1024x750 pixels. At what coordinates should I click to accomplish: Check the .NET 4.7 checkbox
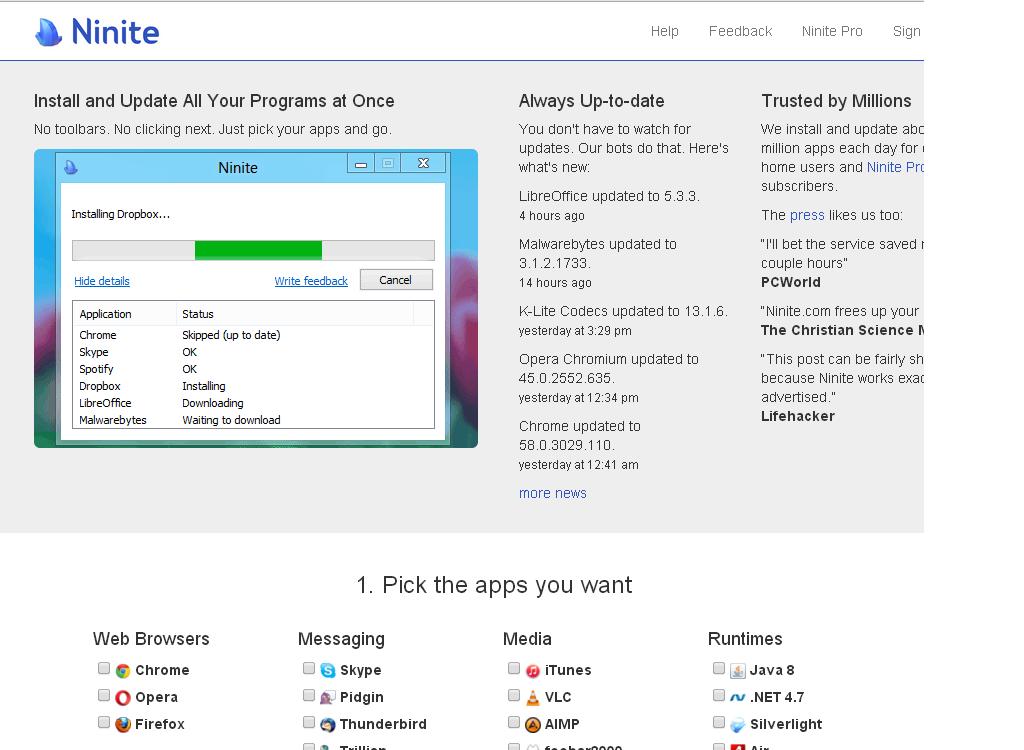pyautogui.click(x=719, y=695)
